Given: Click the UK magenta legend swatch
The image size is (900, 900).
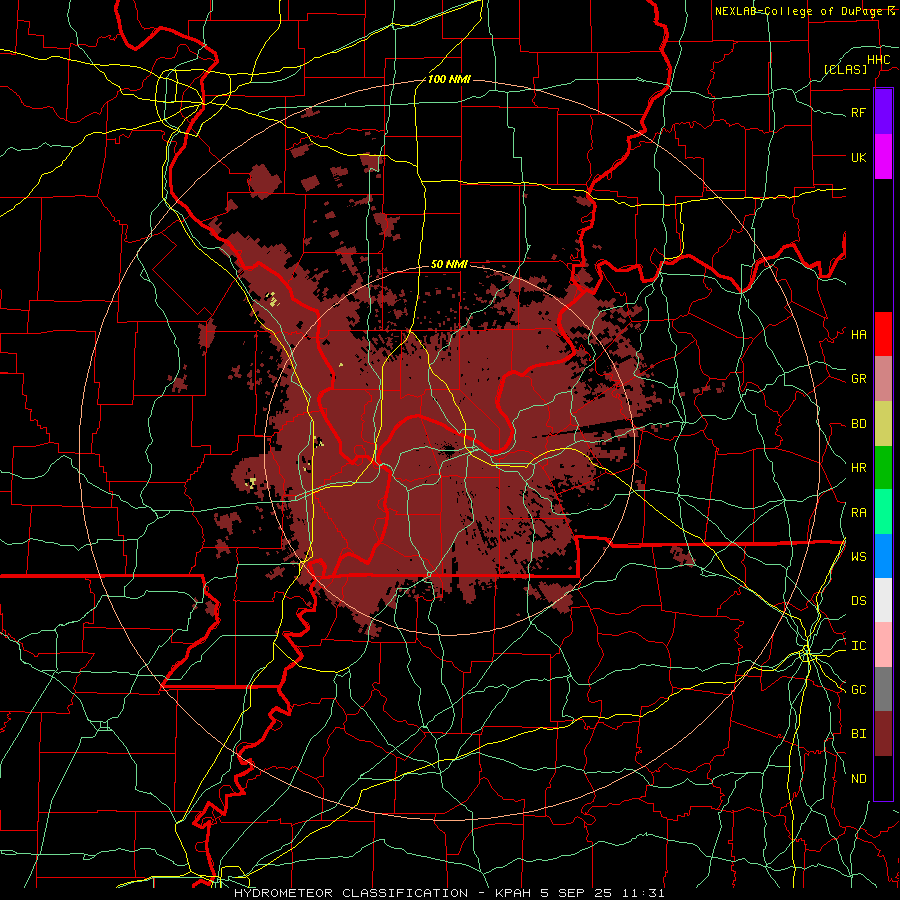Looking at the screenshot, I should click(x=883, y=157).
